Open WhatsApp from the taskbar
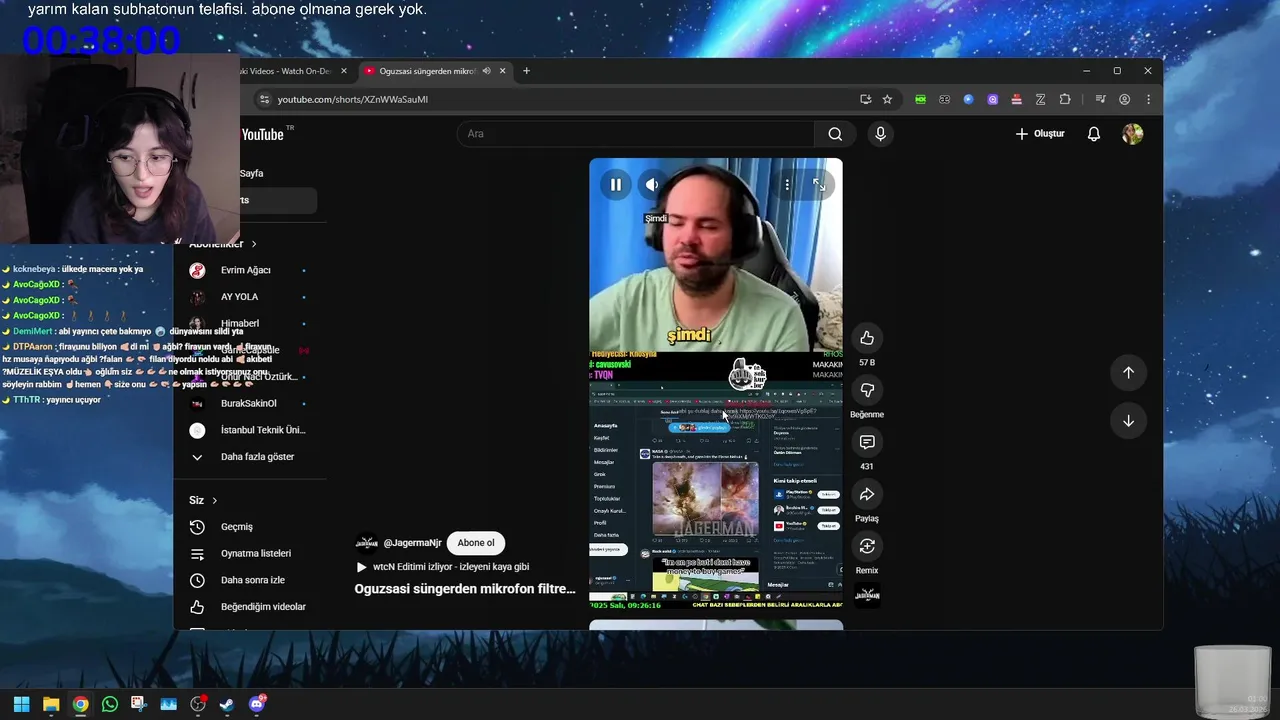The height and width of the screenshot is (720, 1280). pyautogui.click(x=110, y=704)
